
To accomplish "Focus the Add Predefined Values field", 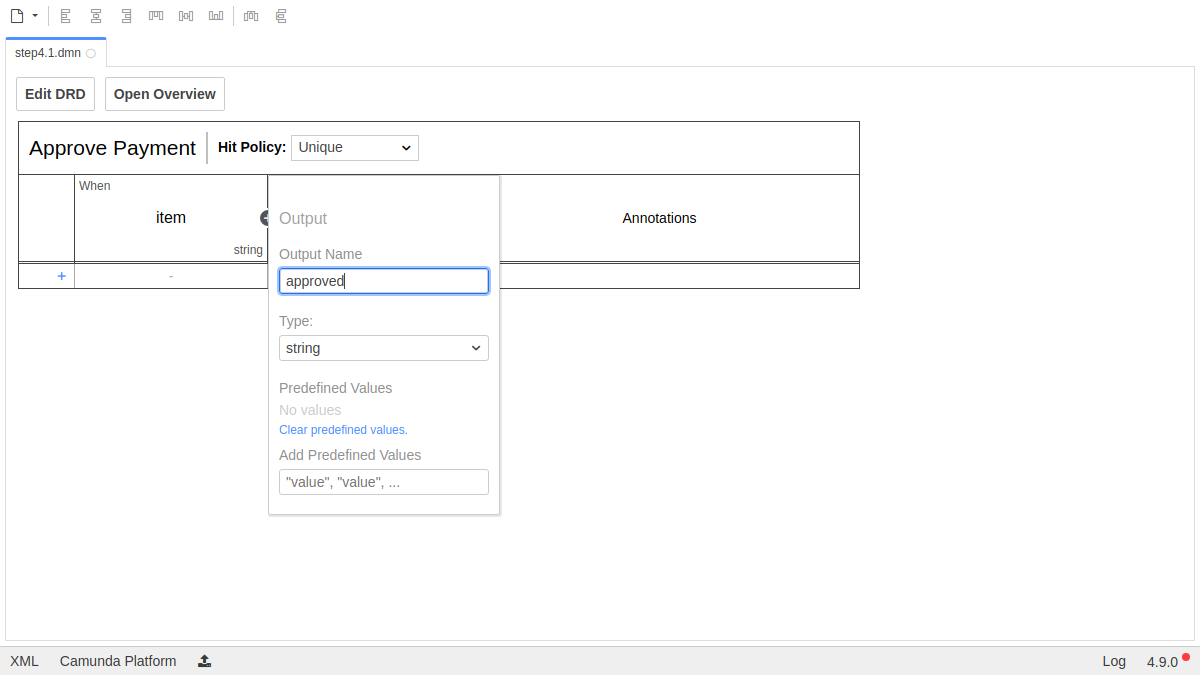I will 384,482.
